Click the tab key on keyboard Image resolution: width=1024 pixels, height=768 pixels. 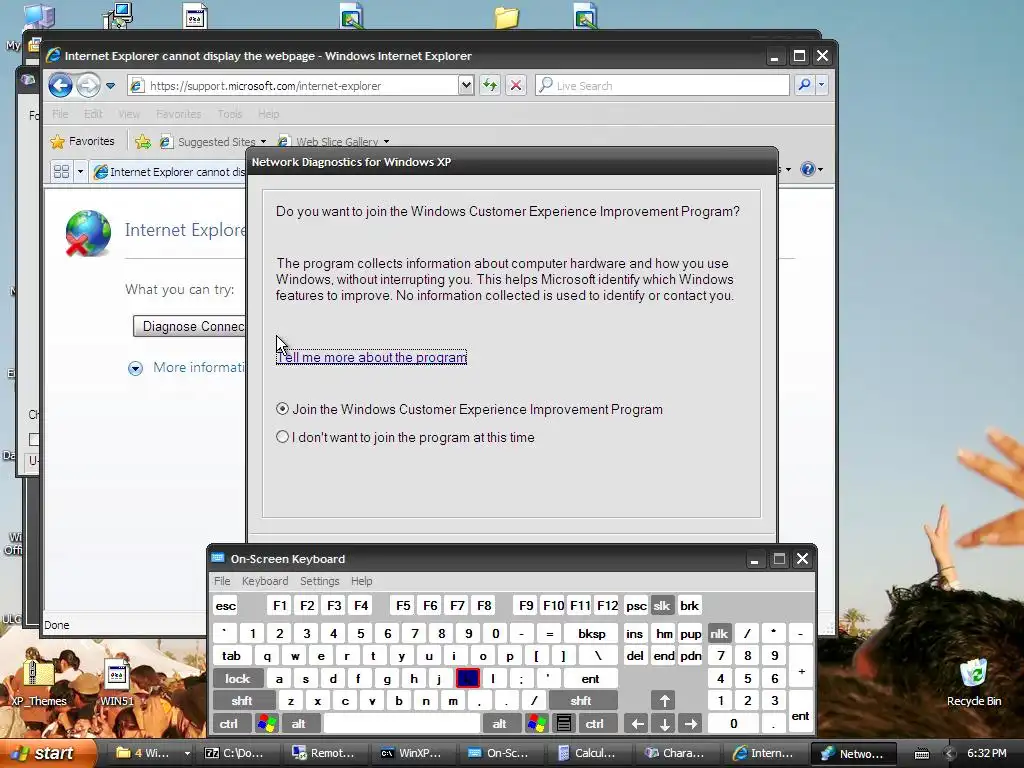(232, 656)
